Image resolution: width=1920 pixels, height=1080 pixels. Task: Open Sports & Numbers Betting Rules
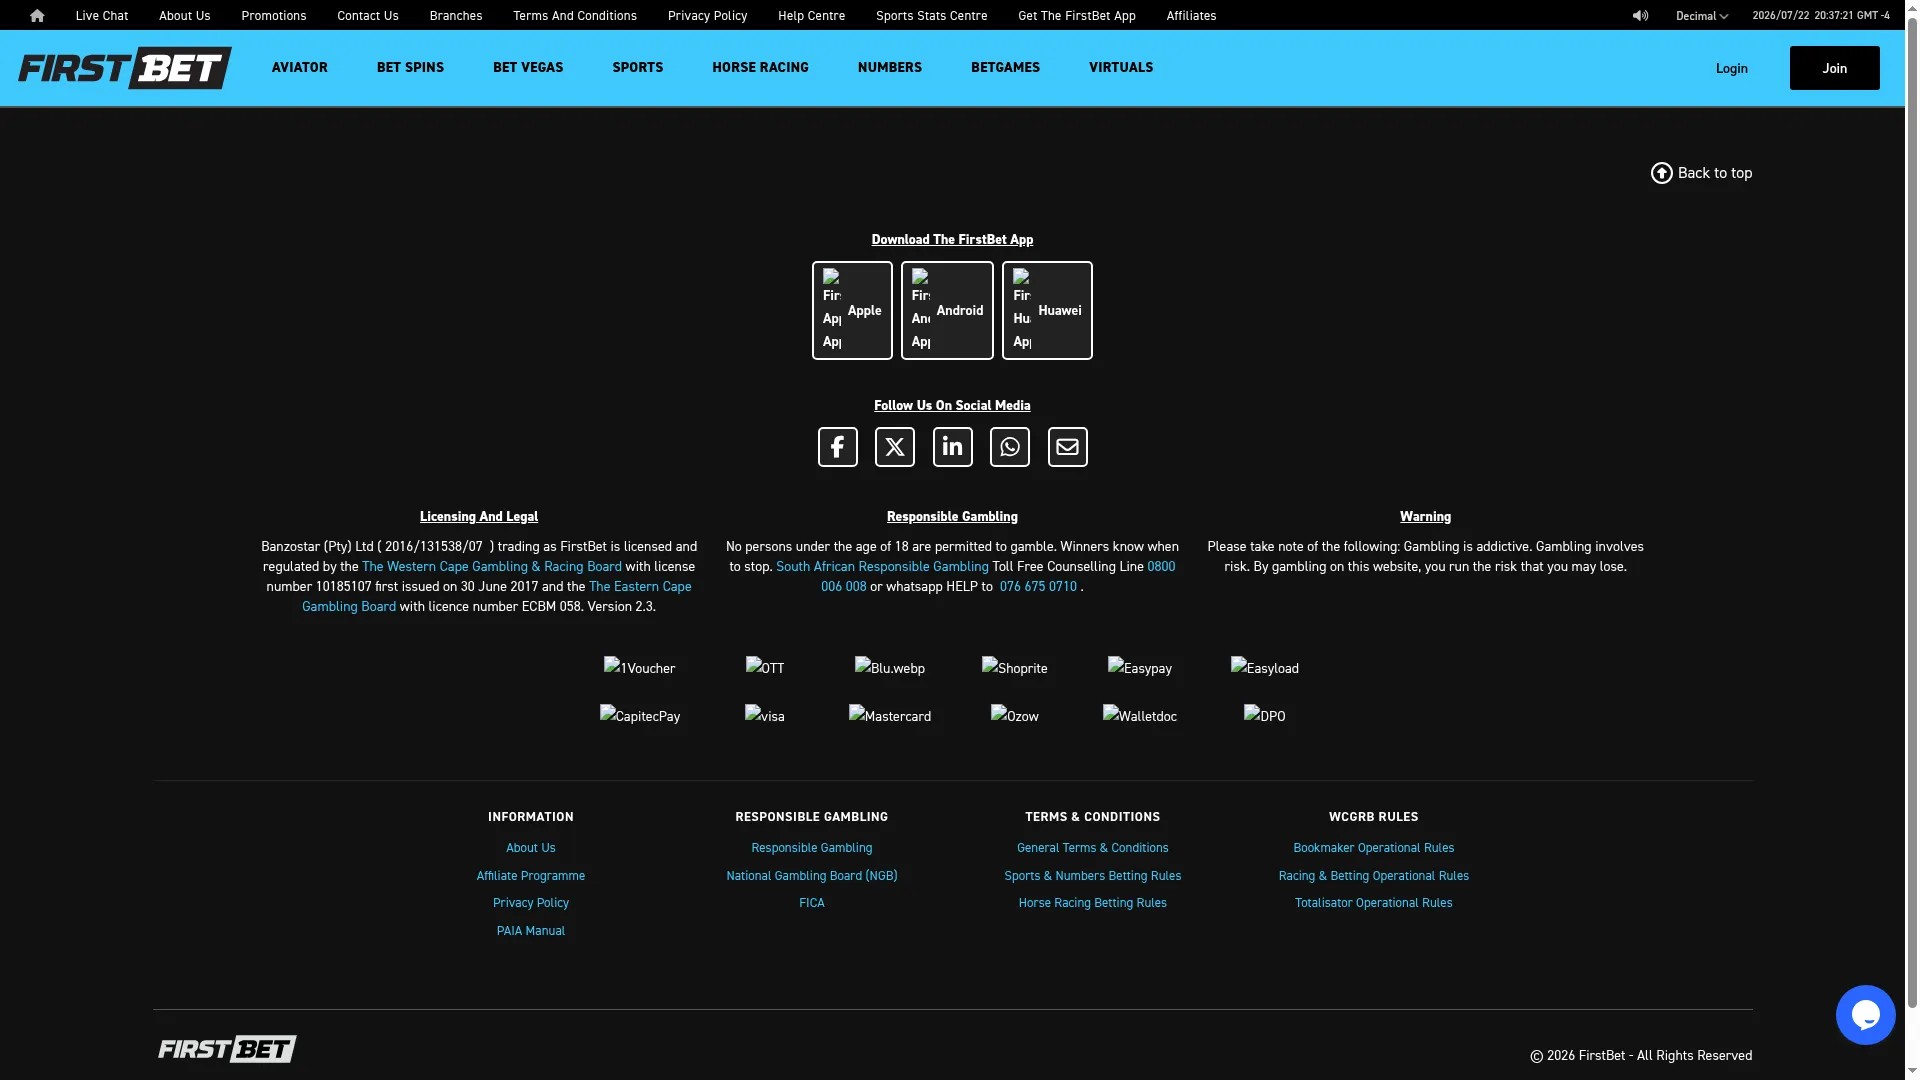(x=1093, y=876)
